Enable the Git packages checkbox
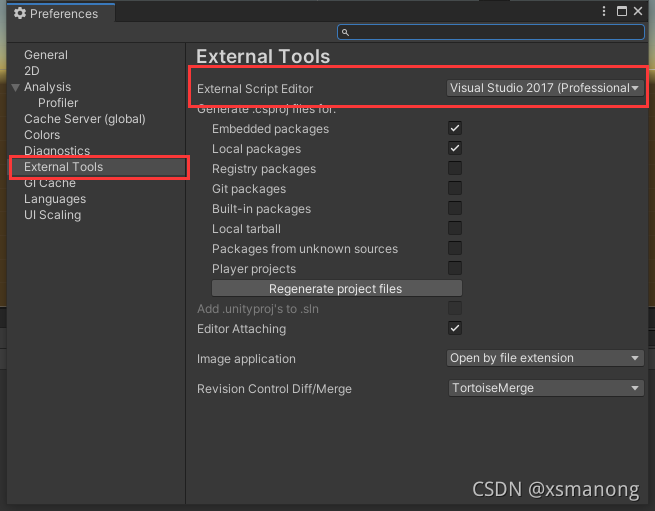This screenshot has width=655, height=511. (454, 188)
